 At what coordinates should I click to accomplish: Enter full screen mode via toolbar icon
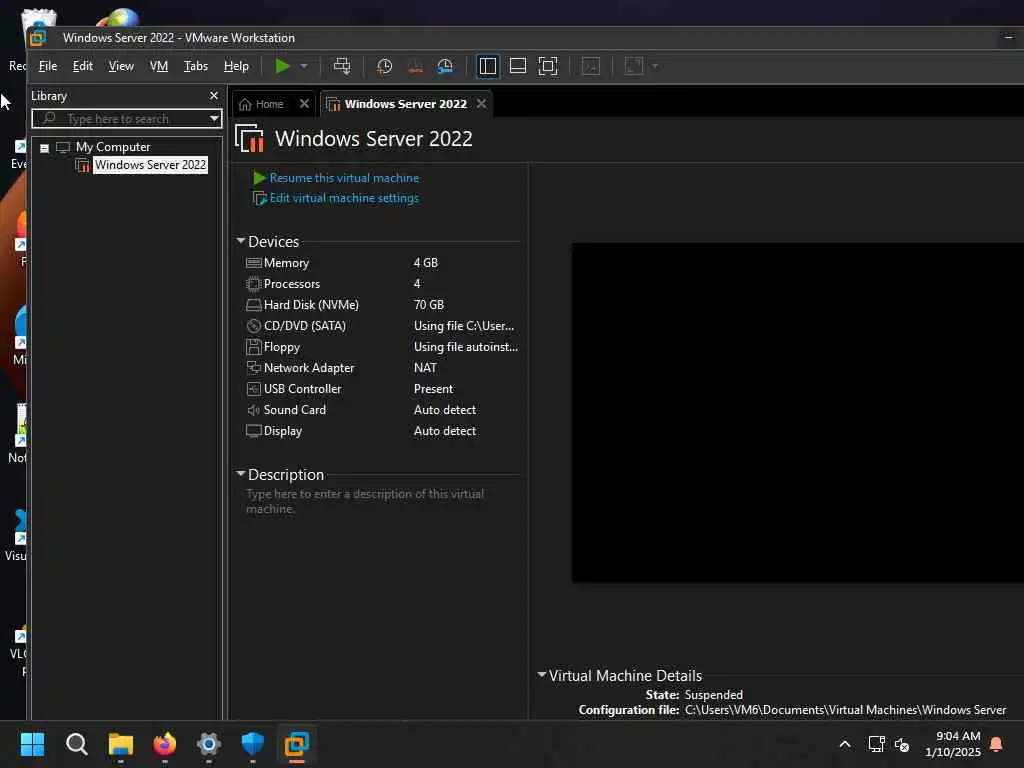548,66
